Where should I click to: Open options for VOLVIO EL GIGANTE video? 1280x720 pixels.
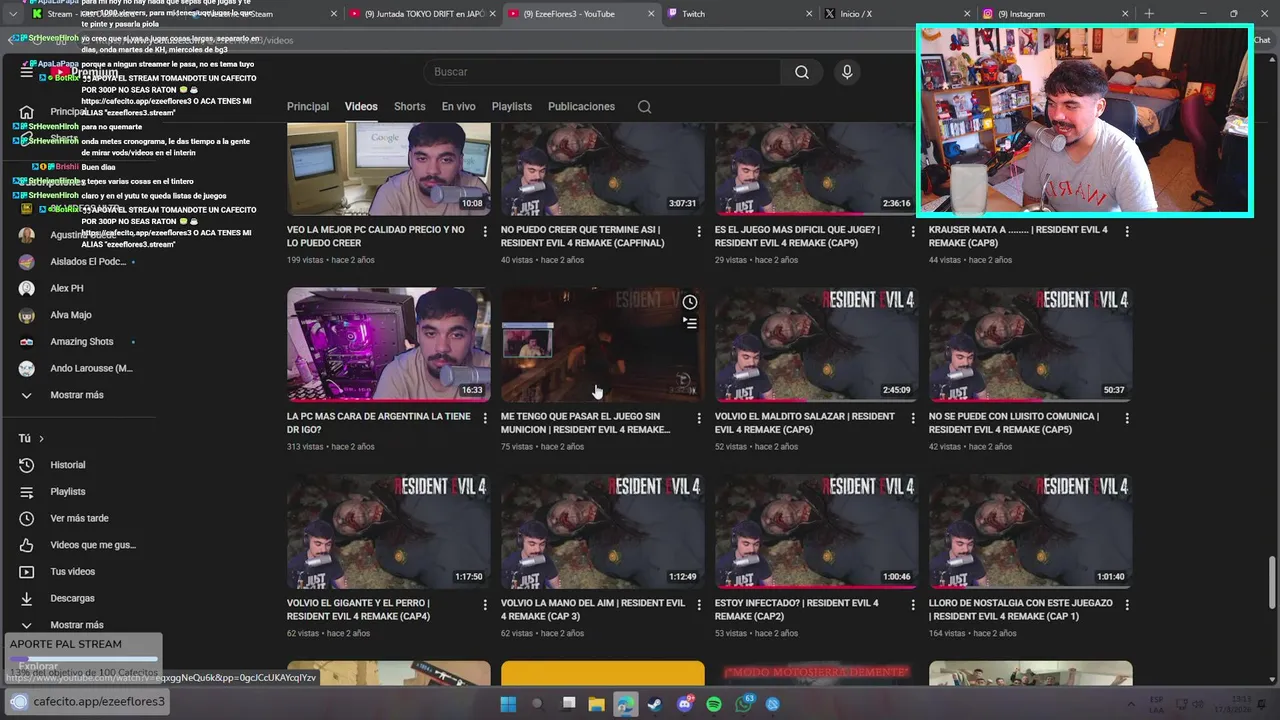click(x=485, y=605)
